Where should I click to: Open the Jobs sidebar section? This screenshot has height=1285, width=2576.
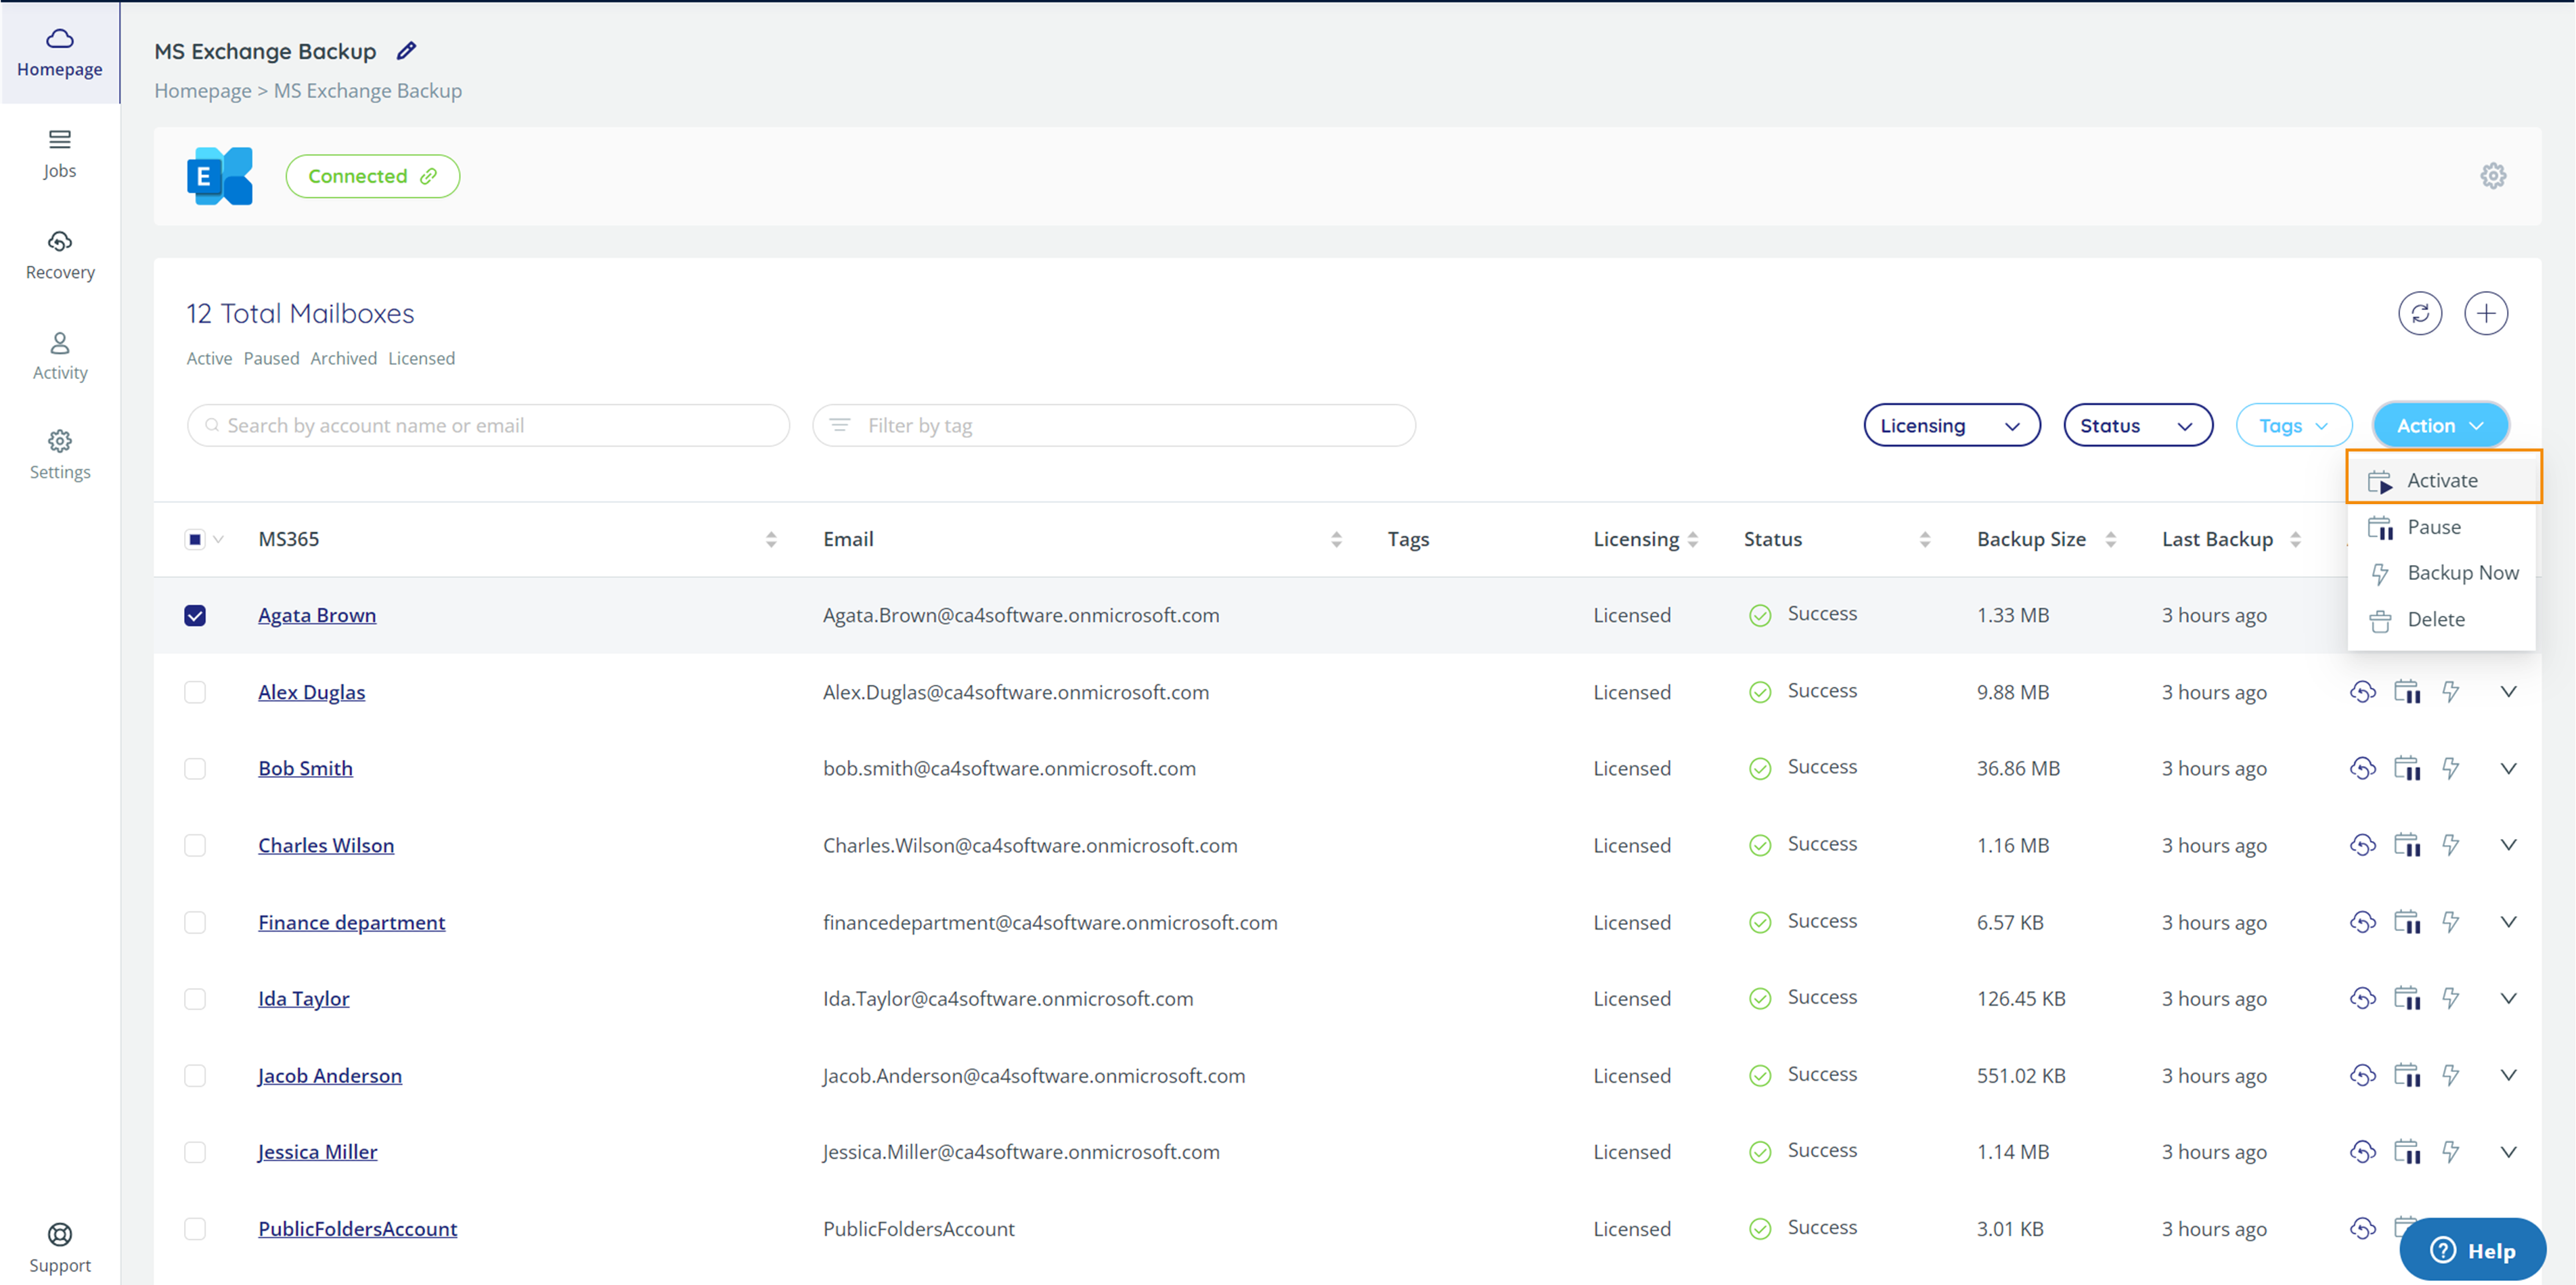click(60, 154)
